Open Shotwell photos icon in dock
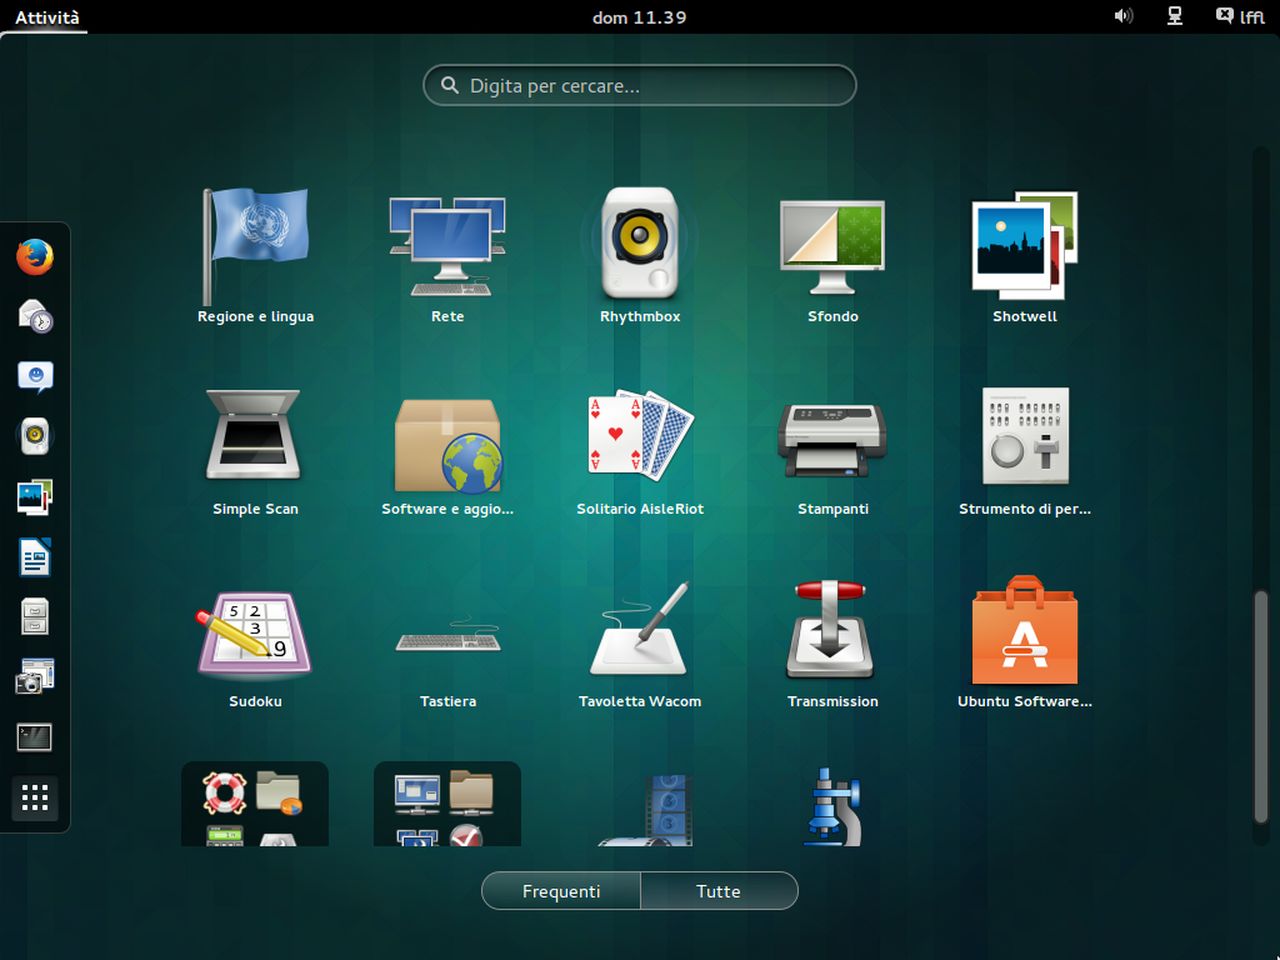This screenshot has width=1280, height=960. [35, 497]
